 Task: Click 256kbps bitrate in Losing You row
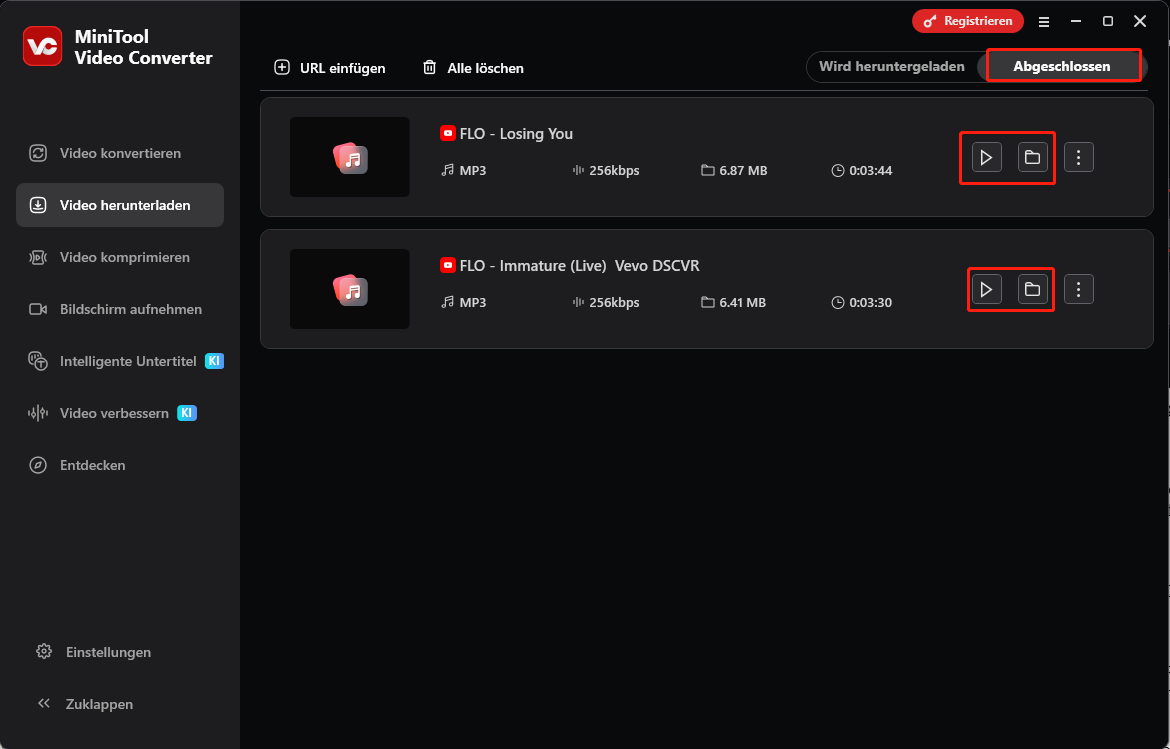click(606, 171)
